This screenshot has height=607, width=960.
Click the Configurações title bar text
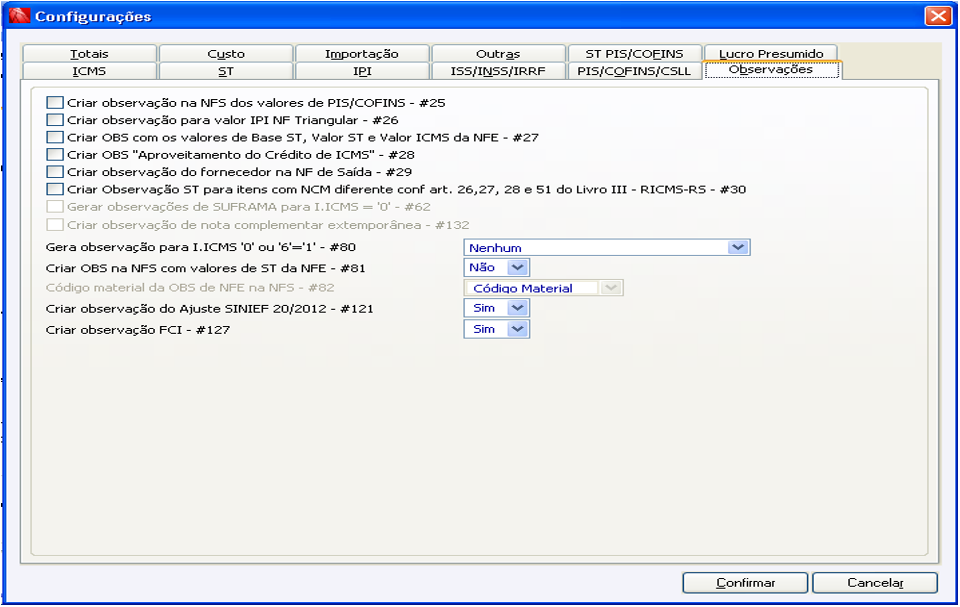coord(93,16)
